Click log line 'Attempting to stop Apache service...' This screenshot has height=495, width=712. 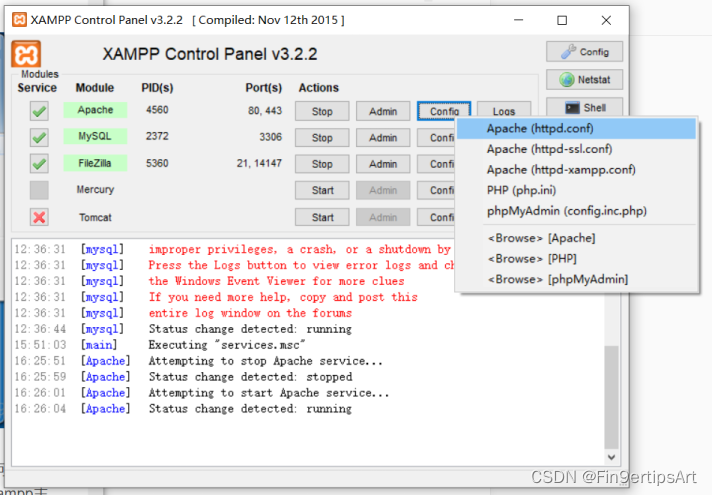[266, 361]
